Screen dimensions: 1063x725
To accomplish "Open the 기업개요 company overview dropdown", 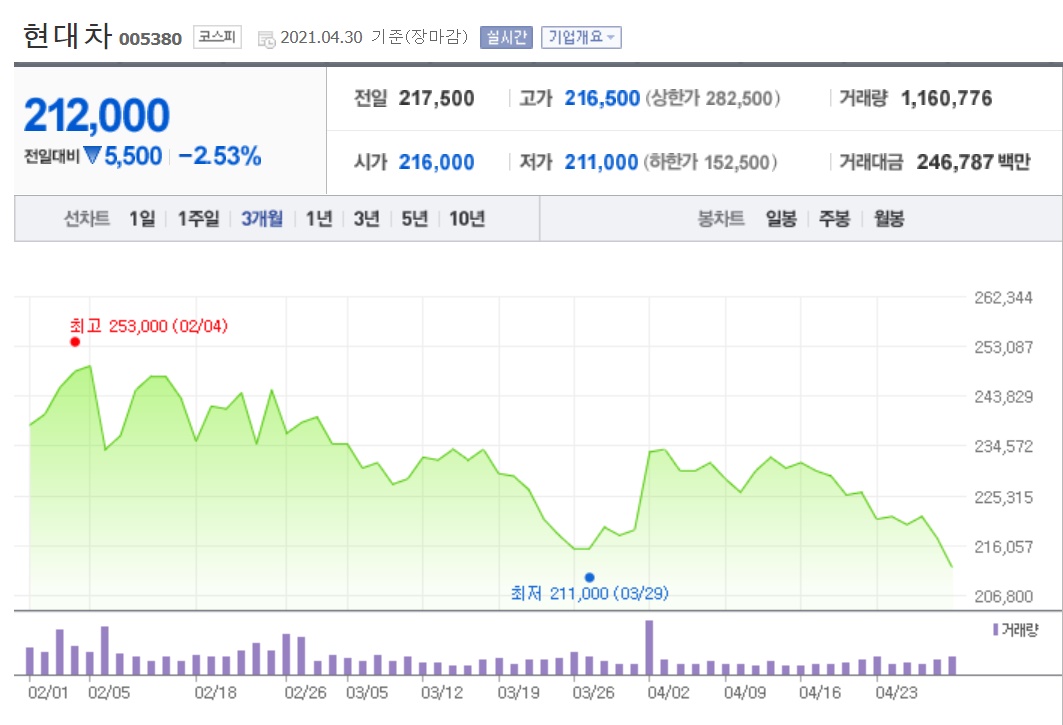I will [581, 37].
